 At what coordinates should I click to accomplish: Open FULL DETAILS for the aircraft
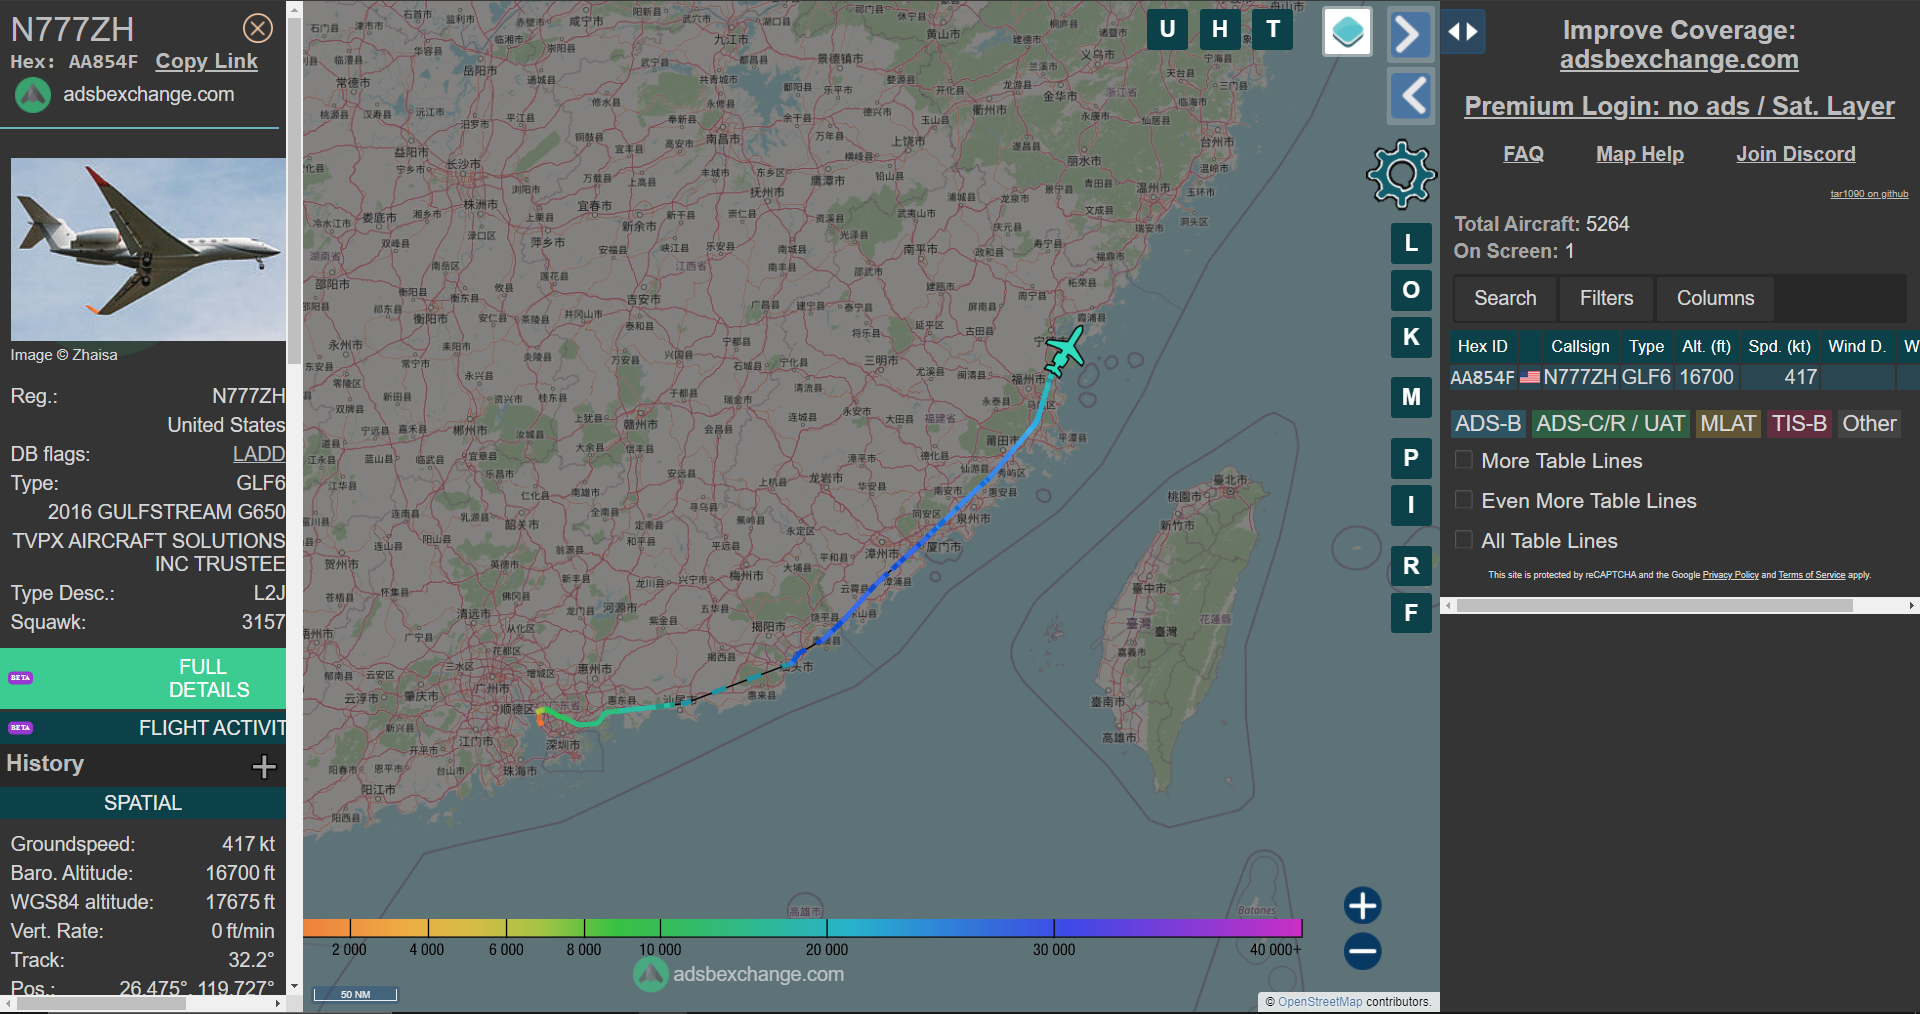pyautogui.click(x=143, y=678)
